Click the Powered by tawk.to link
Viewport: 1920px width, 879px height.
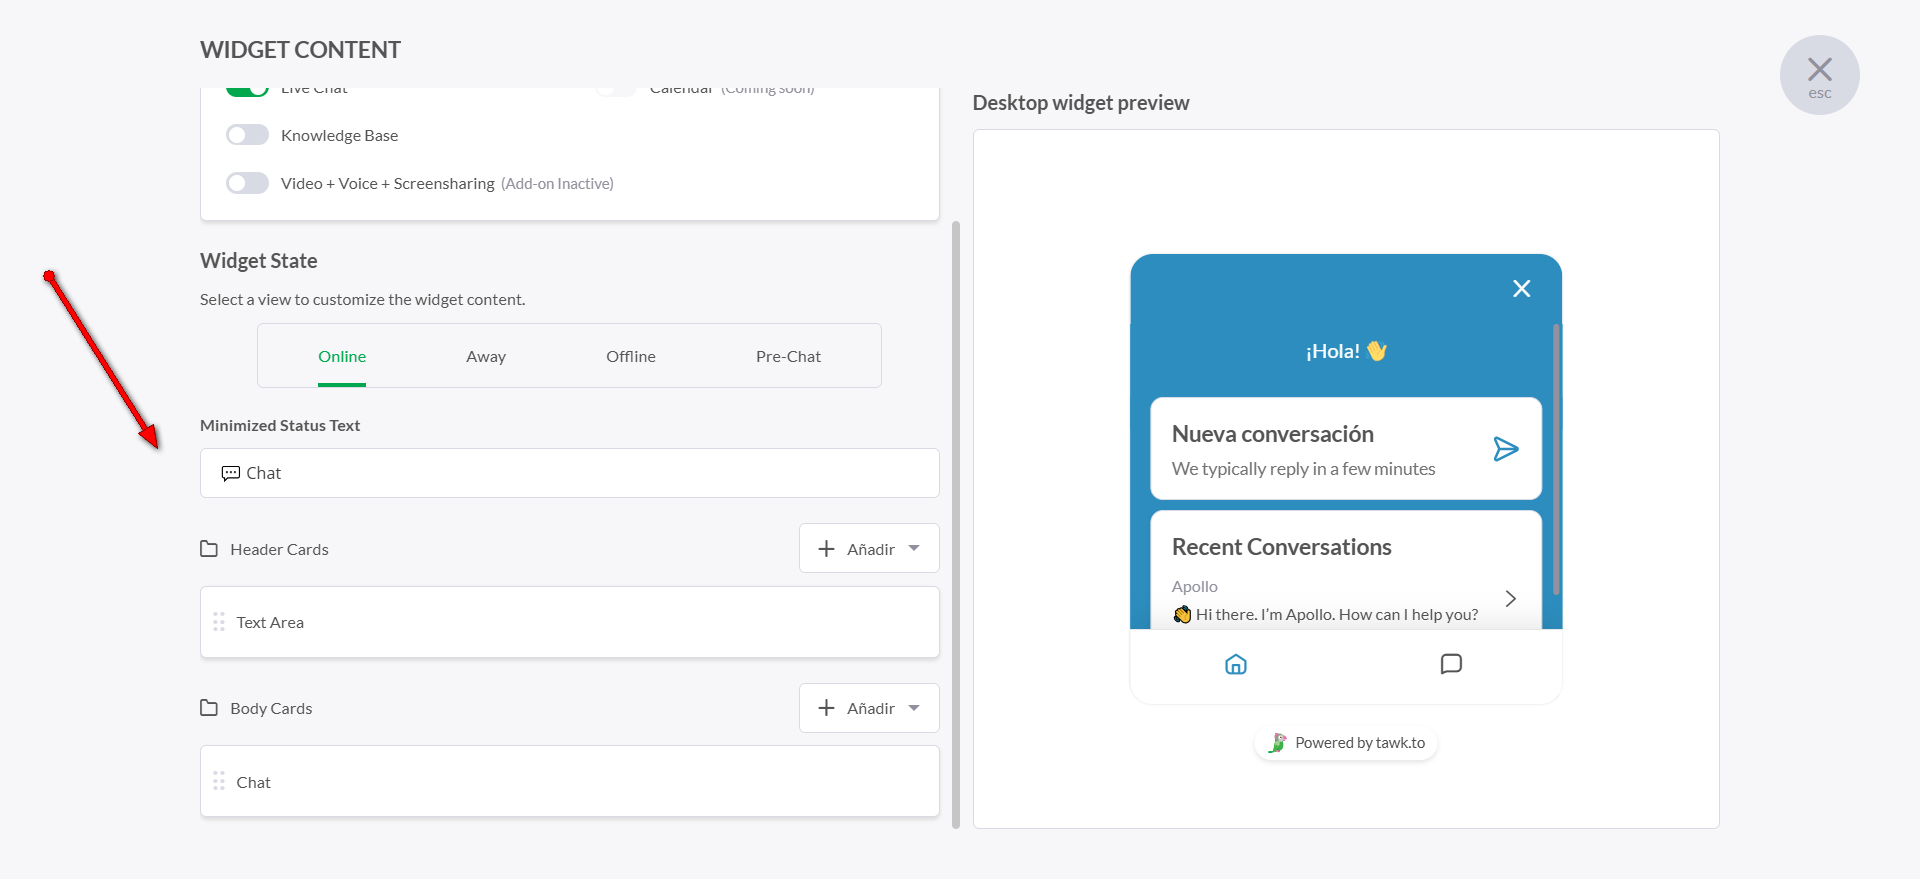[x=1346, y=743]
